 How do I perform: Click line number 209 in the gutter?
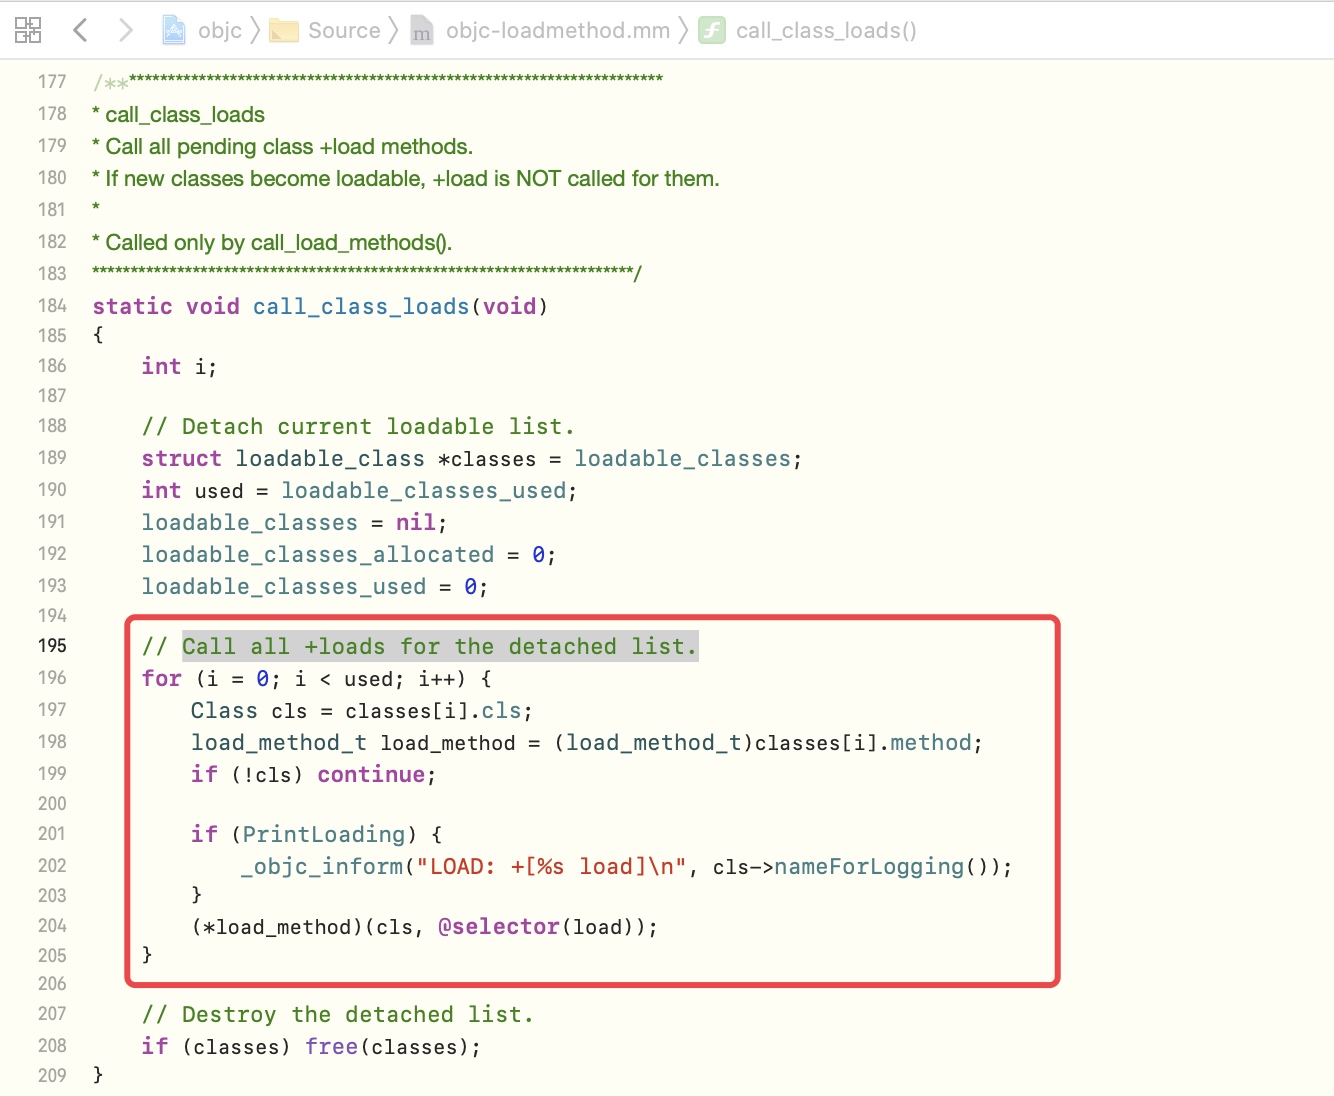[52, 1076]
